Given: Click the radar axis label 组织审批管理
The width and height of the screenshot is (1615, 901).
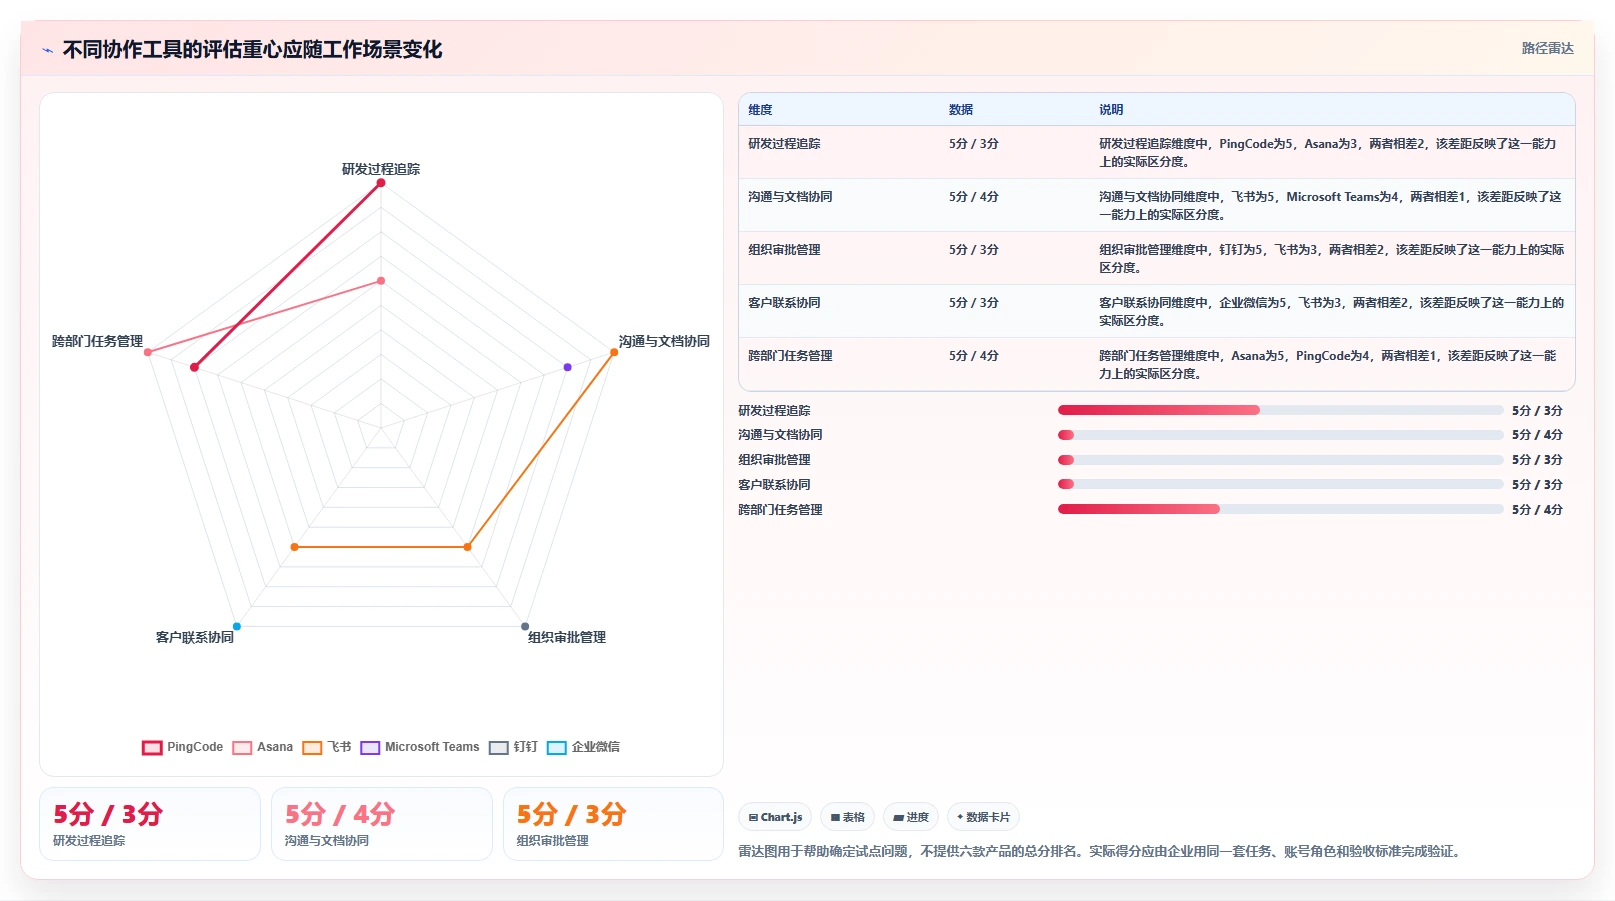Looking at the screenshot, I should click(567, 637).
